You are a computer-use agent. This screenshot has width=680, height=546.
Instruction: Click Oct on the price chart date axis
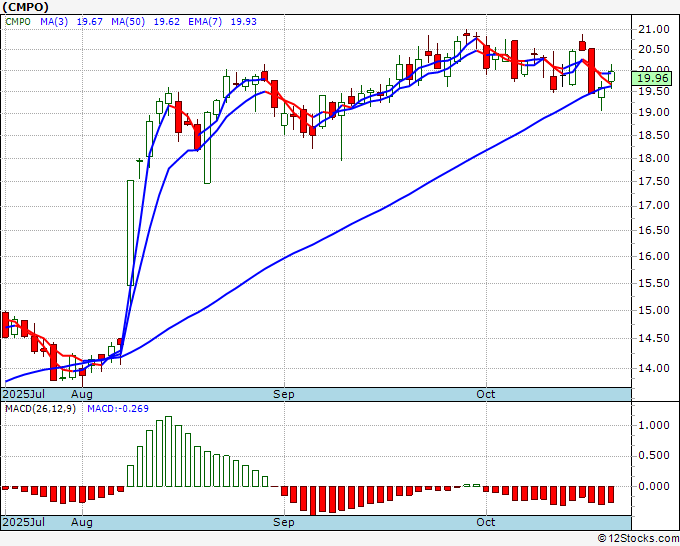[x=485, y=394]
